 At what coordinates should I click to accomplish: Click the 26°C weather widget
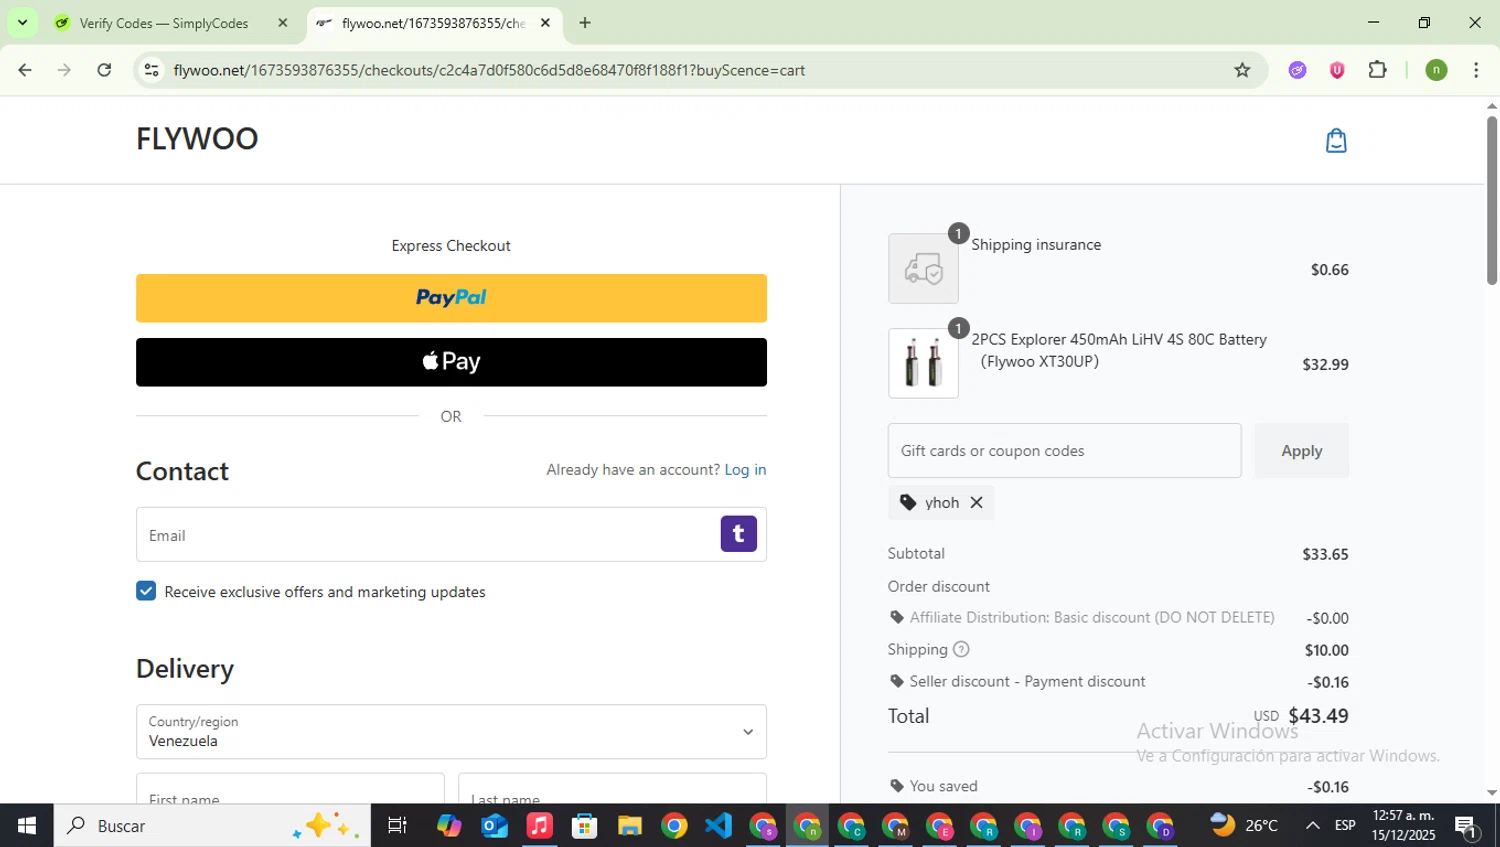click(1244, 826)
